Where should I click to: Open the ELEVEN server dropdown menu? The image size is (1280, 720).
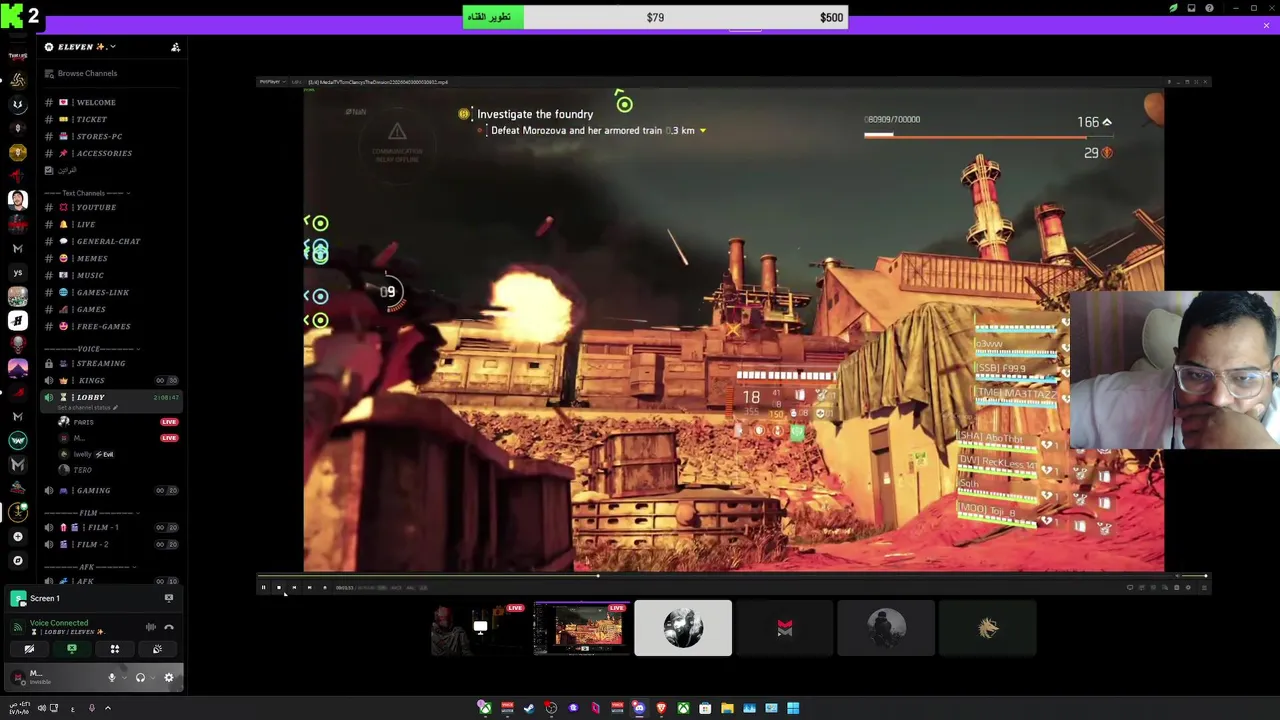[x=86, y=47]
